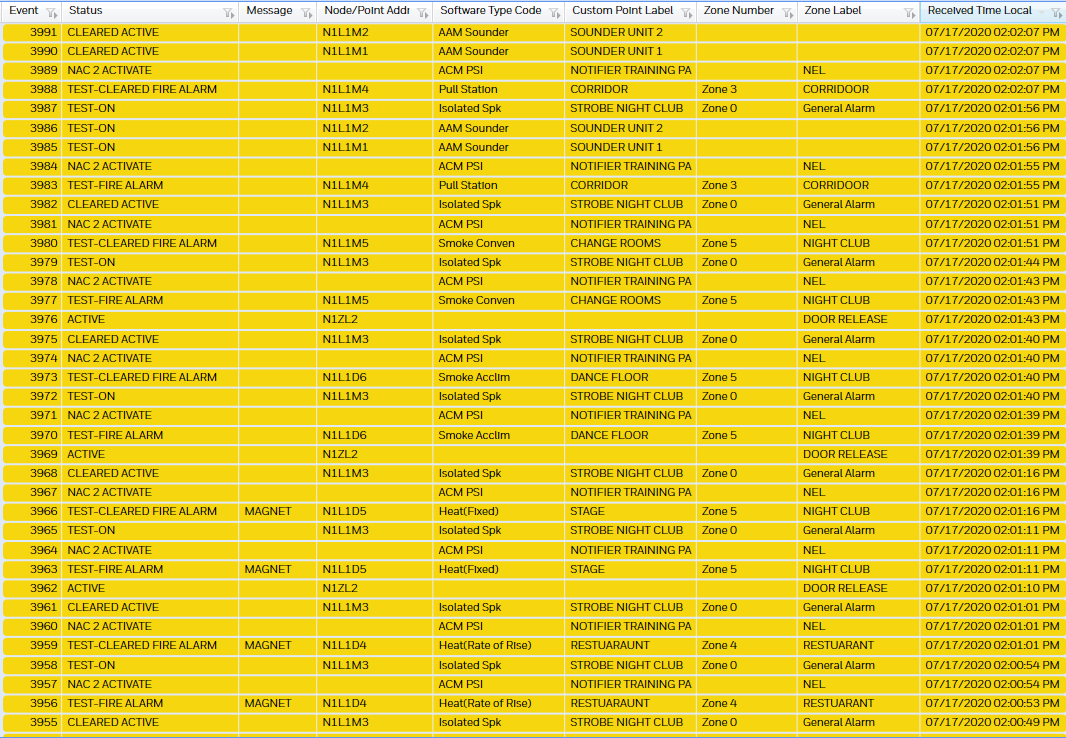The image size is (1066, 738).
Task: Open filter for the Message column
Action: [307, 13]
